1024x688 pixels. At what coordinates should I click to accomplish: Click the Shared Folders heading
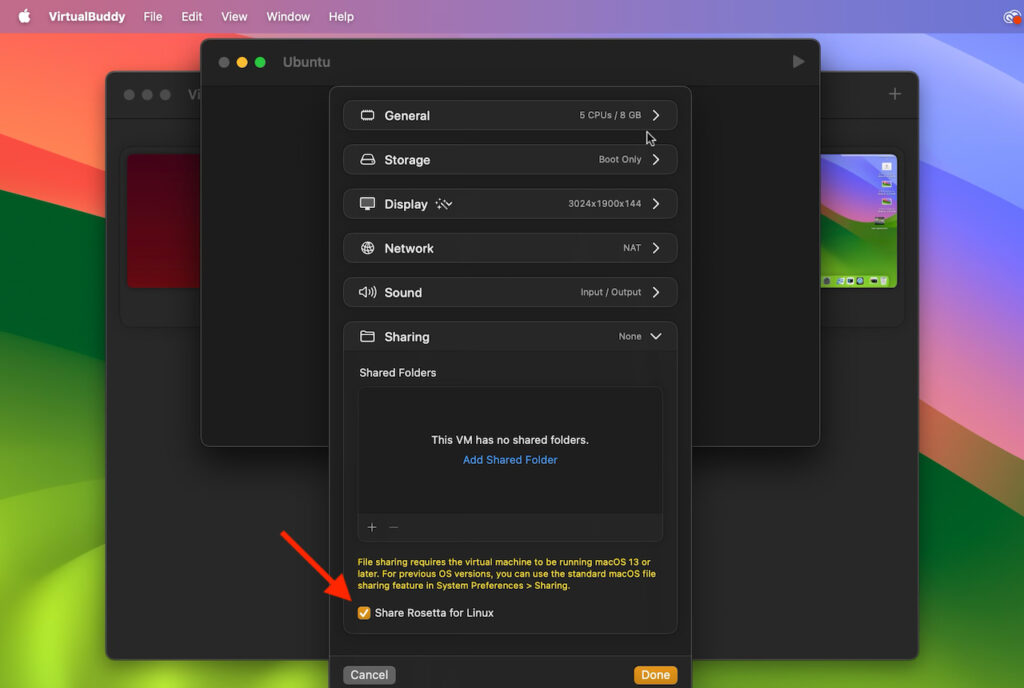398,373
